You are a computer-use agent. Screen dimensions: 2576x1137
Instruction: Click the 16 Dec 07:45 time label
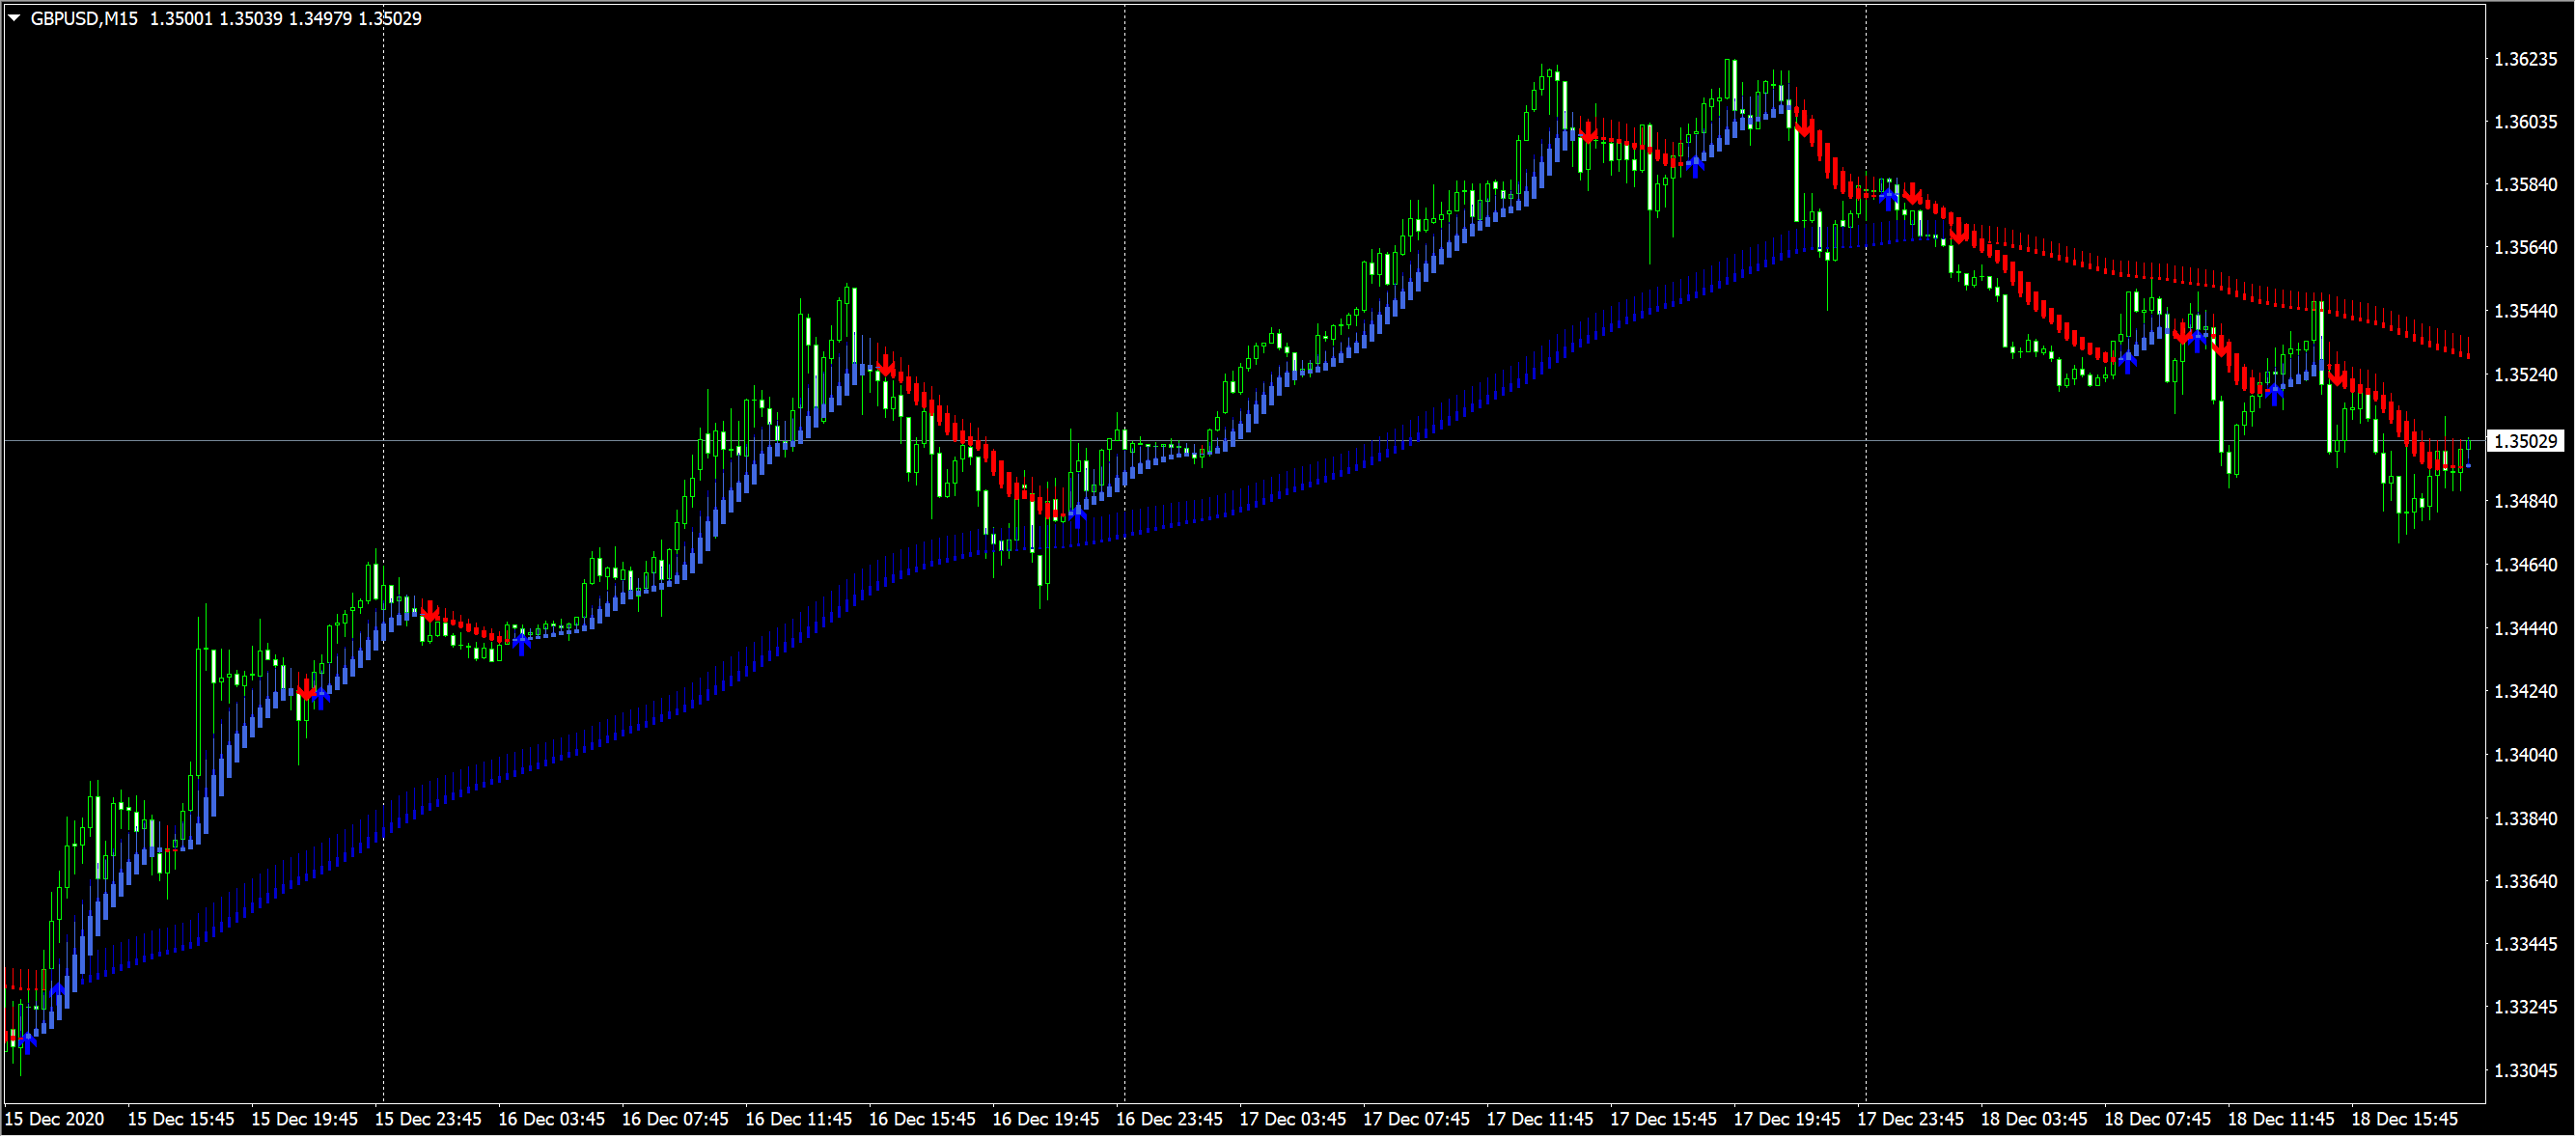point(675,1119)
